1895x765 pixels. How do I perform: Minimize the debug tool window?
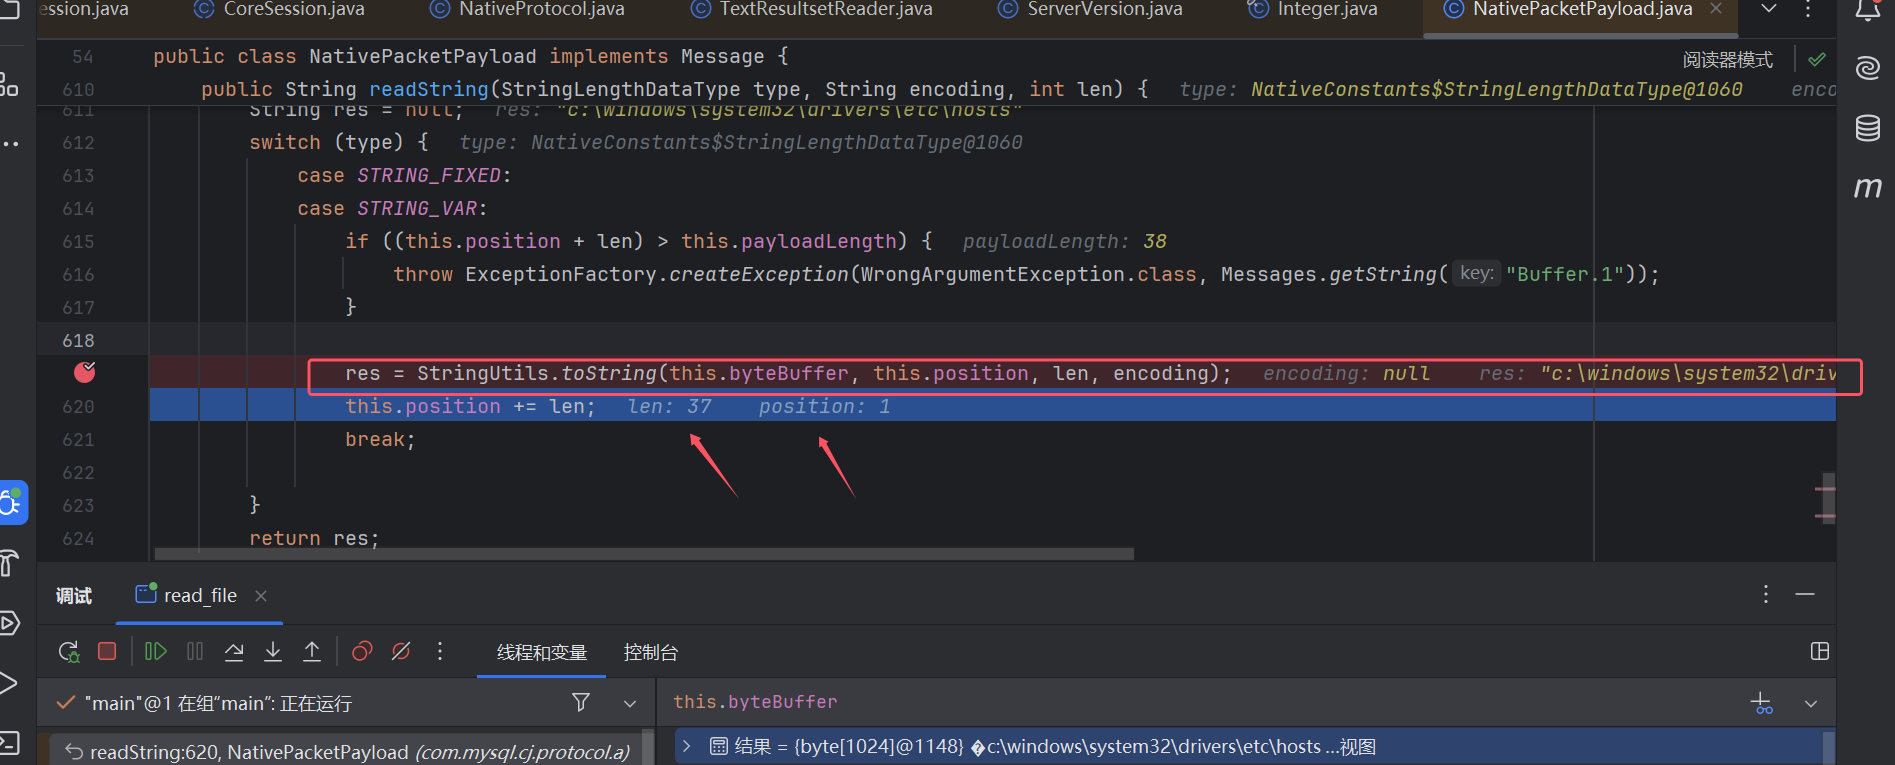click(1805, 595)
